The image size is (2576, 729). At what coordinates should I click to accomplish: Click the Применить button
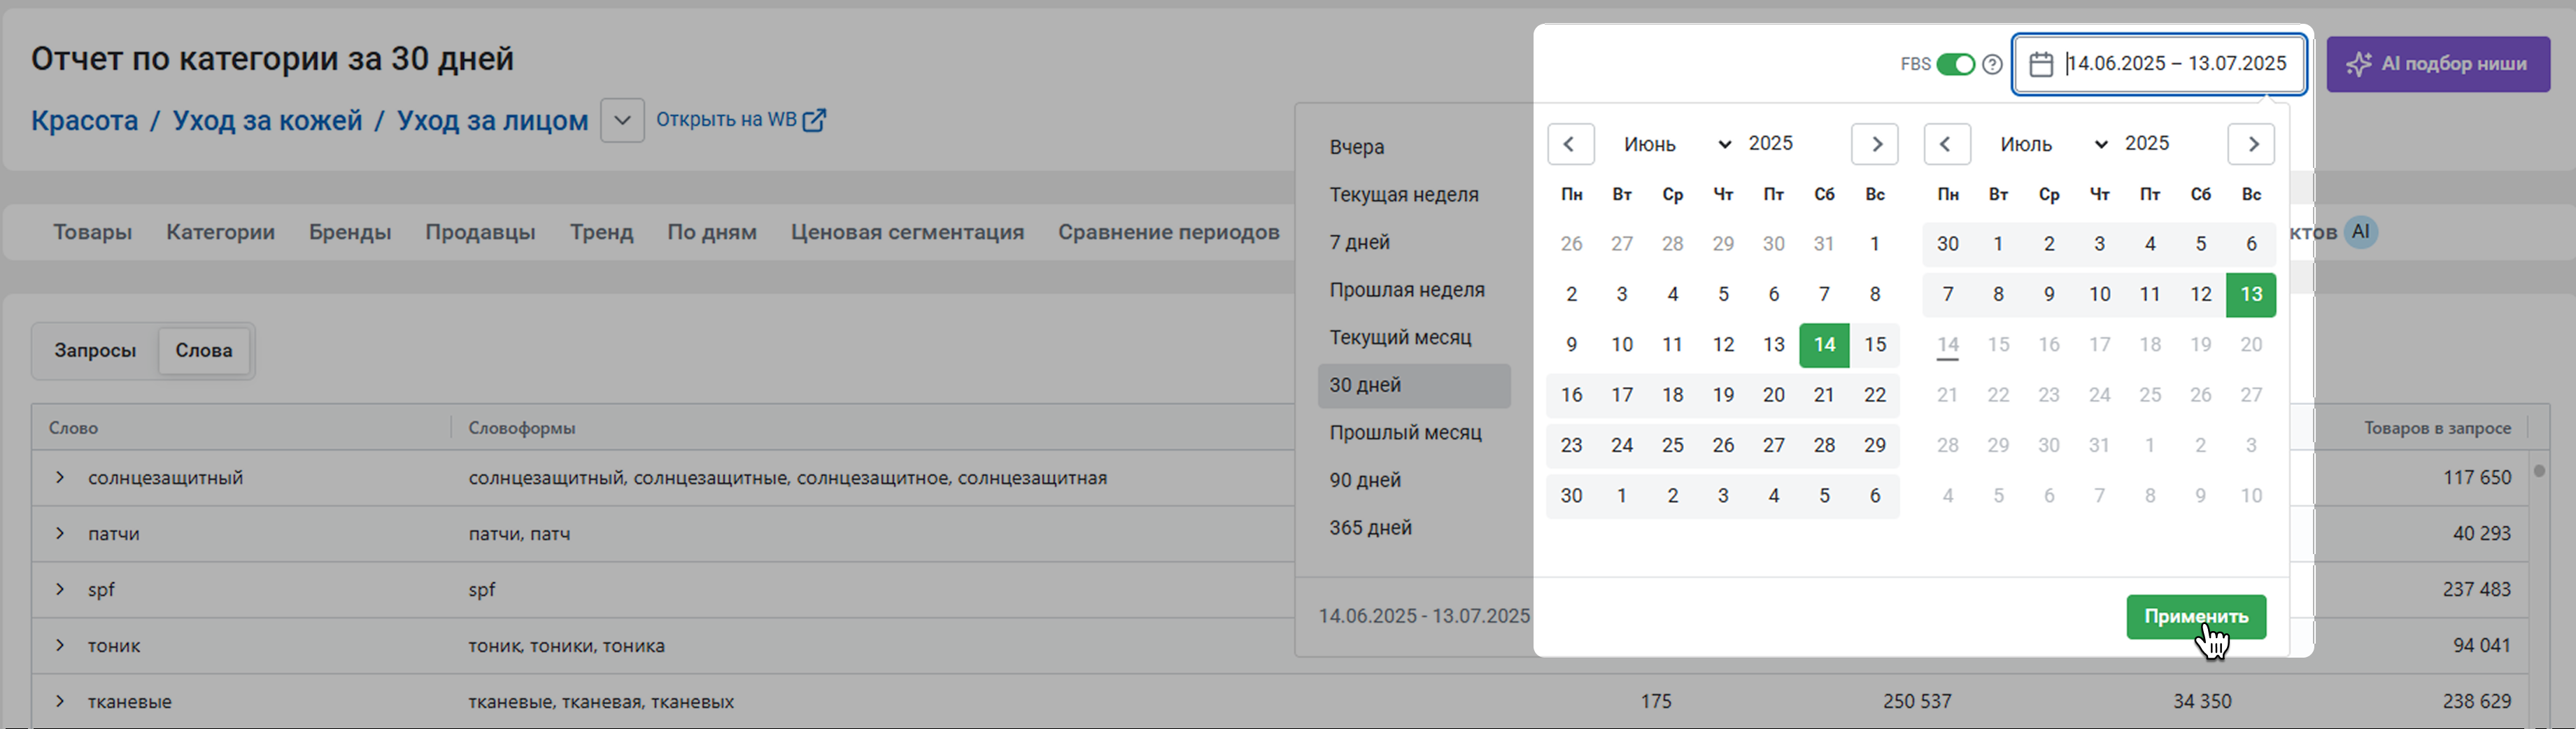(2196, 617)
